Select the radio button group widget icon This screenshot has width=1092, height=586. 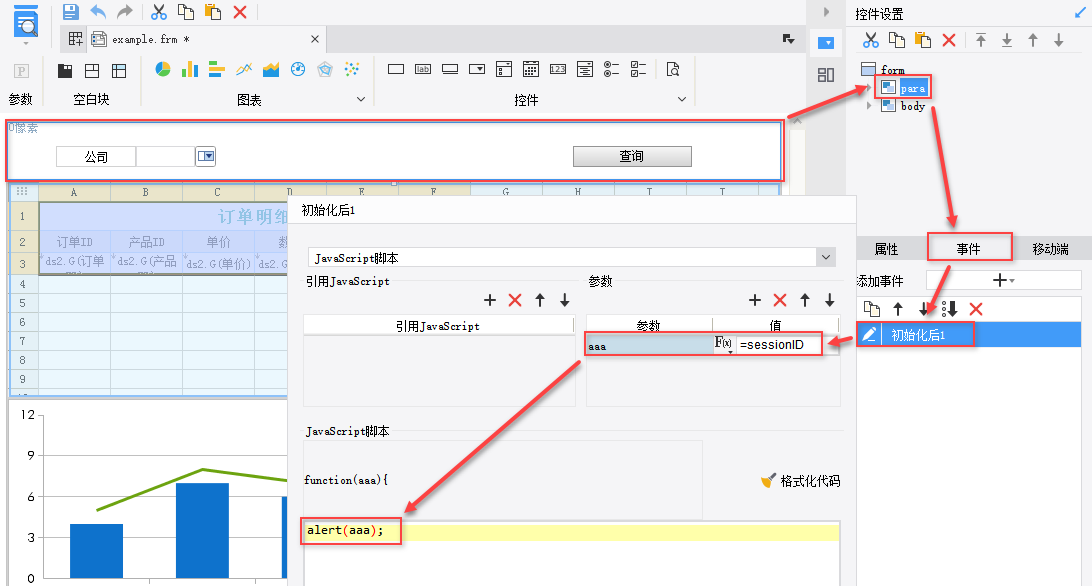pos(611,69)
